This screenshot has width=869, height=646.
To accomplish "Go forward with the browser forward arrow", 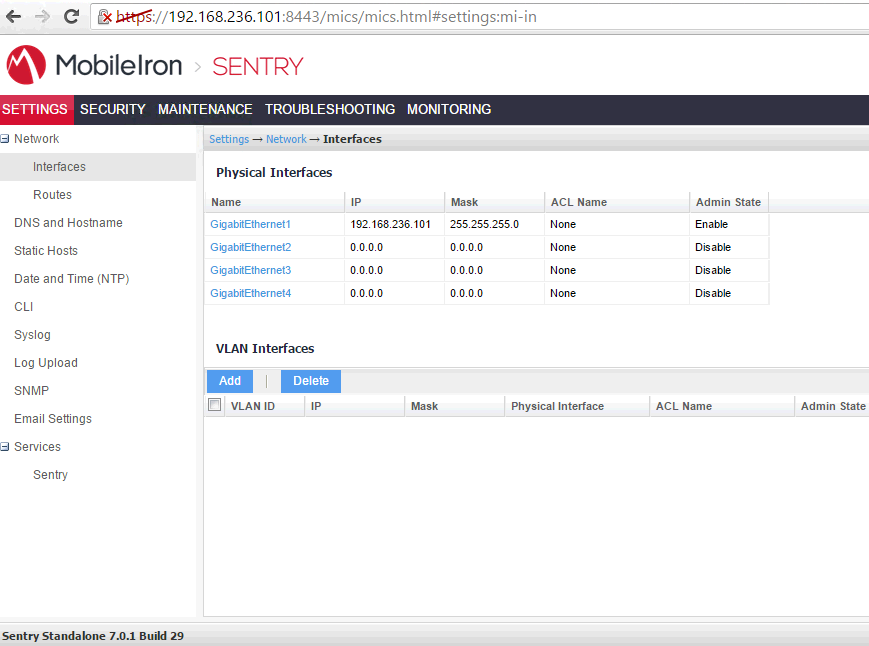I will click(x=42, y=17).
